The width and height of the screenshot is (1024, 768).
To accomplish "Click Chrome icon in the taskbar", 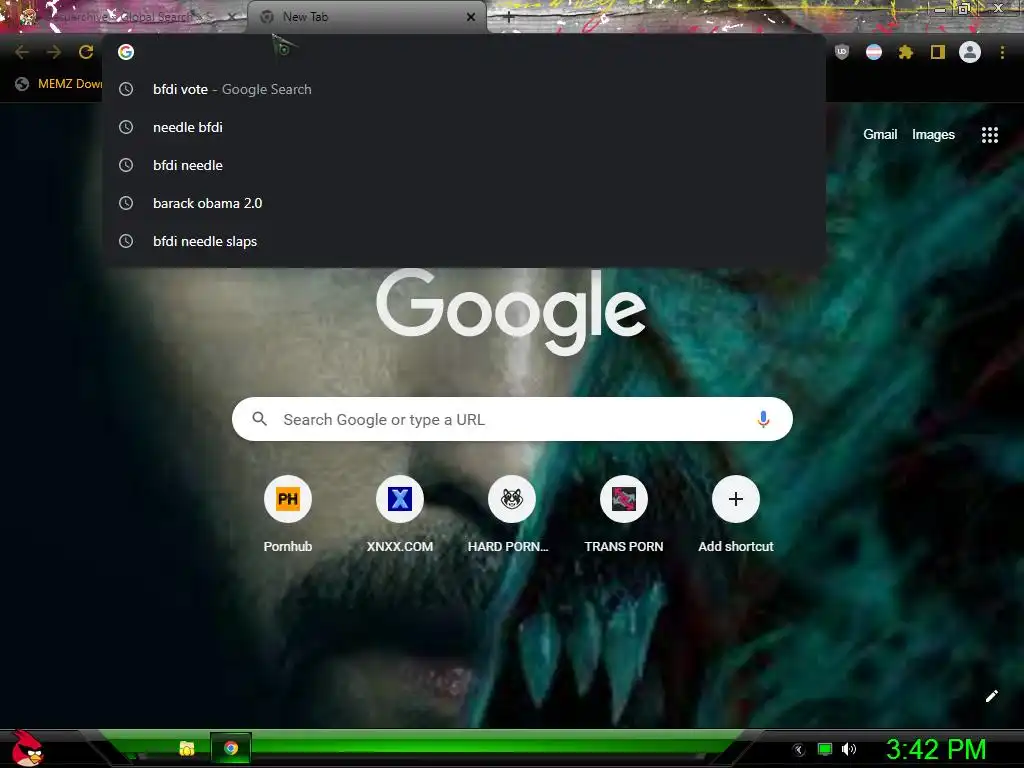I will [x=231, y=748].
